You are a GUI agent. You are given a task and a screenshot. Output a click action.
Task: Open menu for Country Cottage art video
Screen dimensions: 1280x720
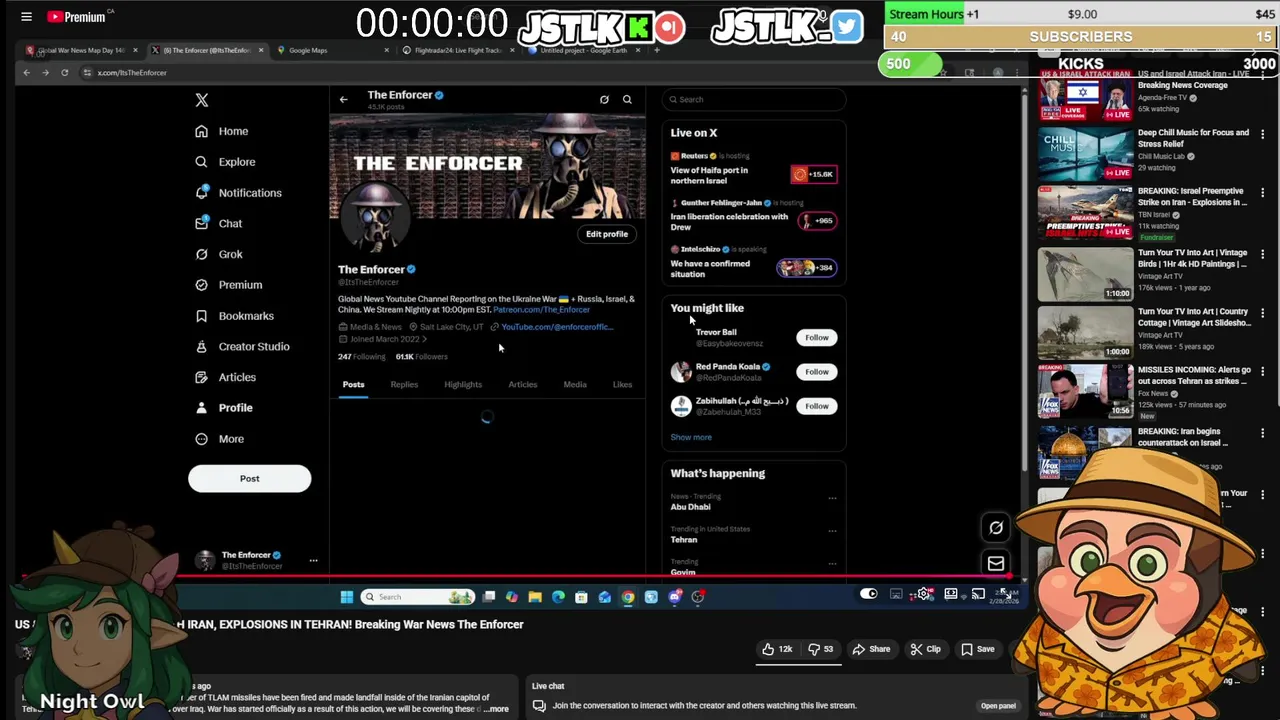[1262, 313]
